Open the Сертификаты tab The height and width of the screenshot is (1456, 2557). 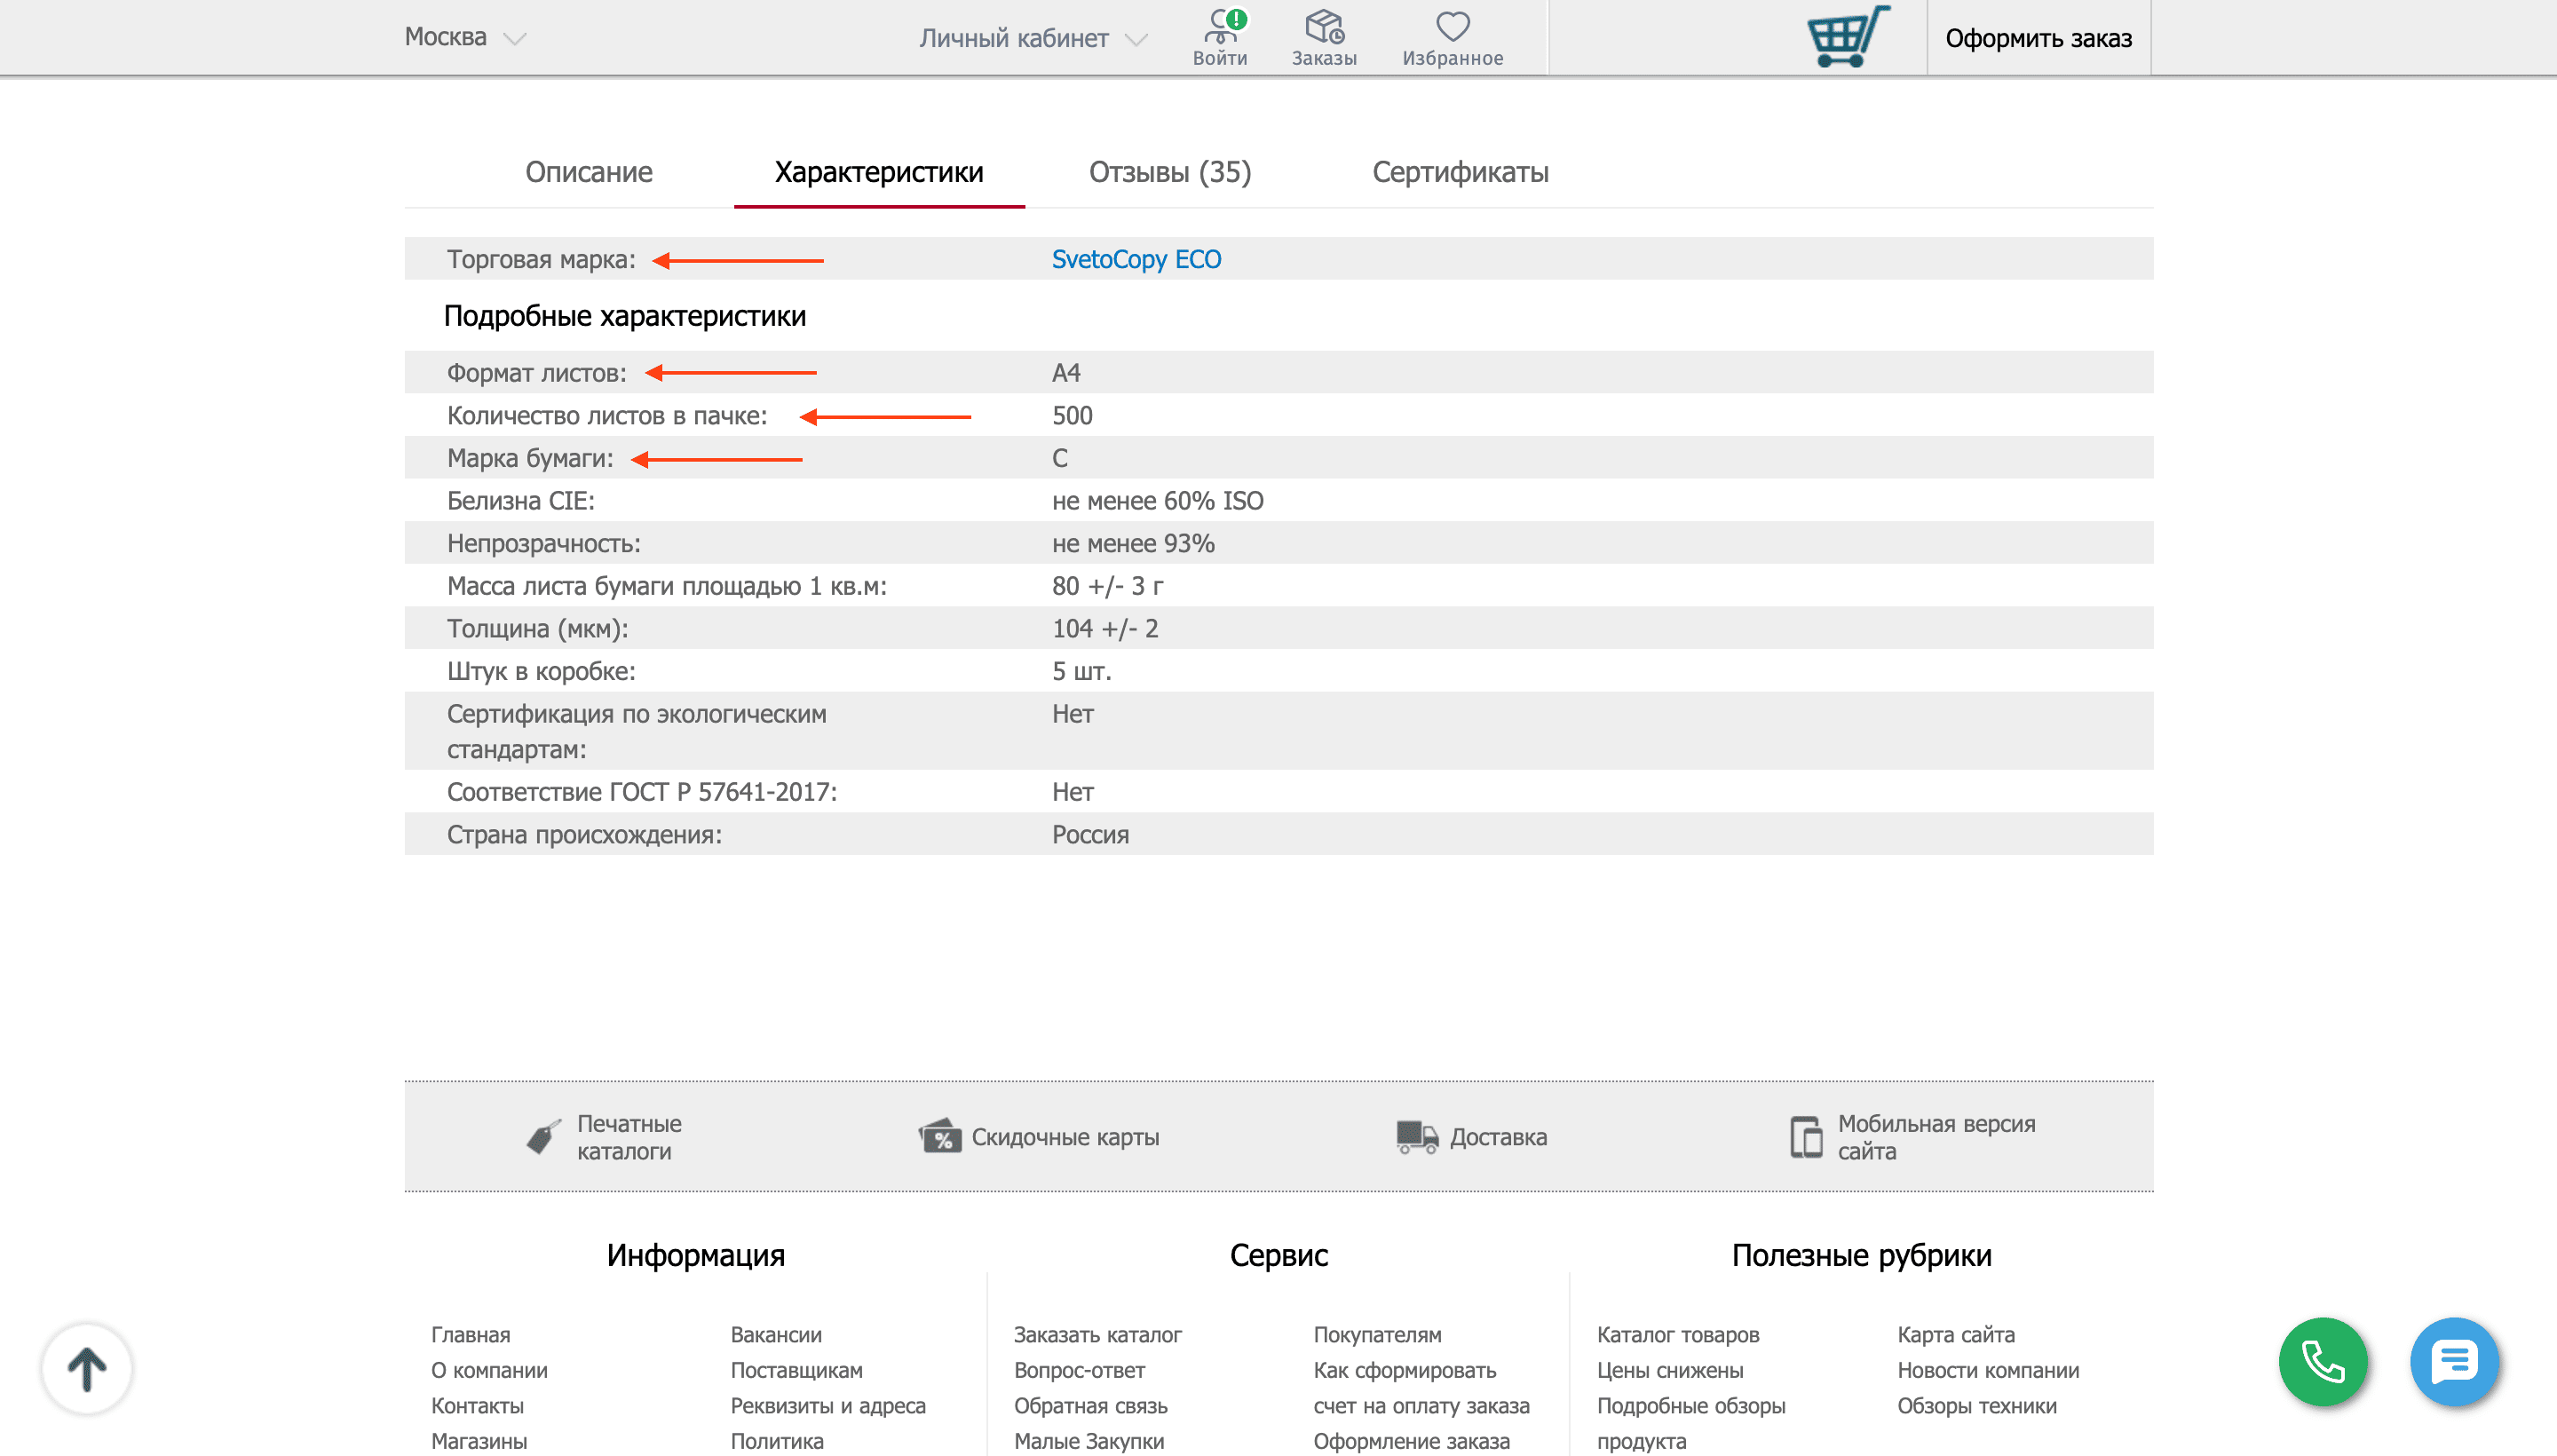pyautogui.click(x=1460, y=172)
